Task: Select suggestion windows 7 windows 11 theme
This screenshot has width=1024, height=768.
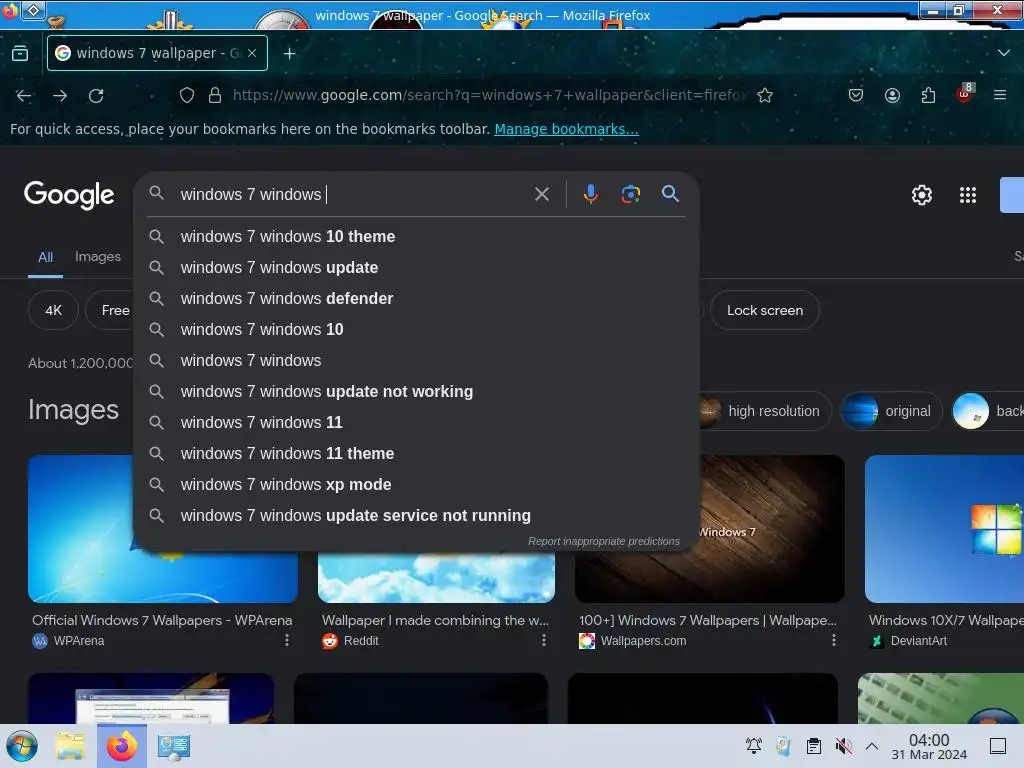Action: click(x=416, y=453)
